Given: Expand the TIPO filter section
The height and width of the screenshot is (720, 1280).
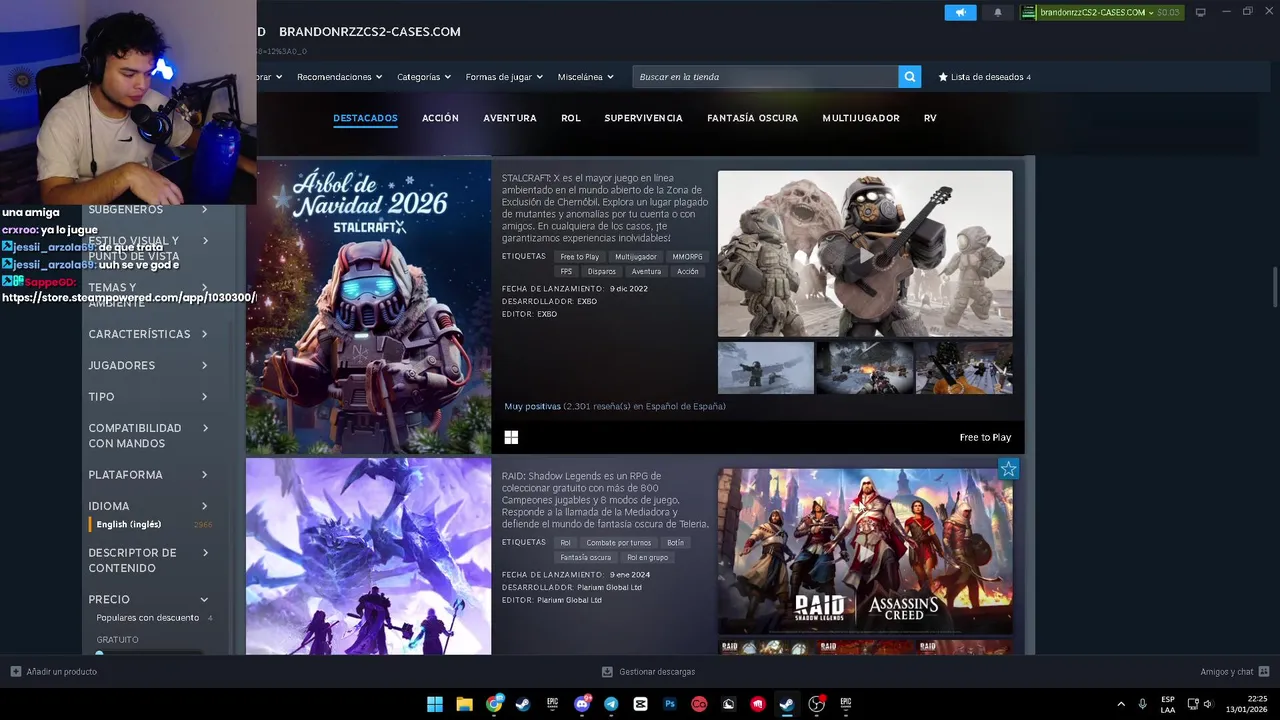Looking at the screenshot, I should pos(148,397).
